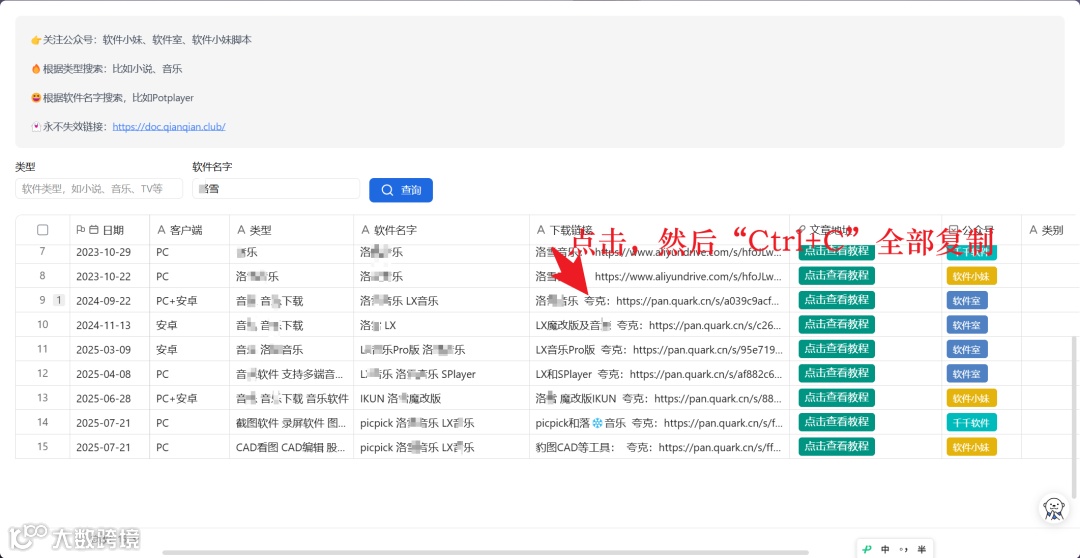This screenshot has width=1080, height=558.
Task: Click the horizontal scrollbar at page bottom
Action: point(486,552)
